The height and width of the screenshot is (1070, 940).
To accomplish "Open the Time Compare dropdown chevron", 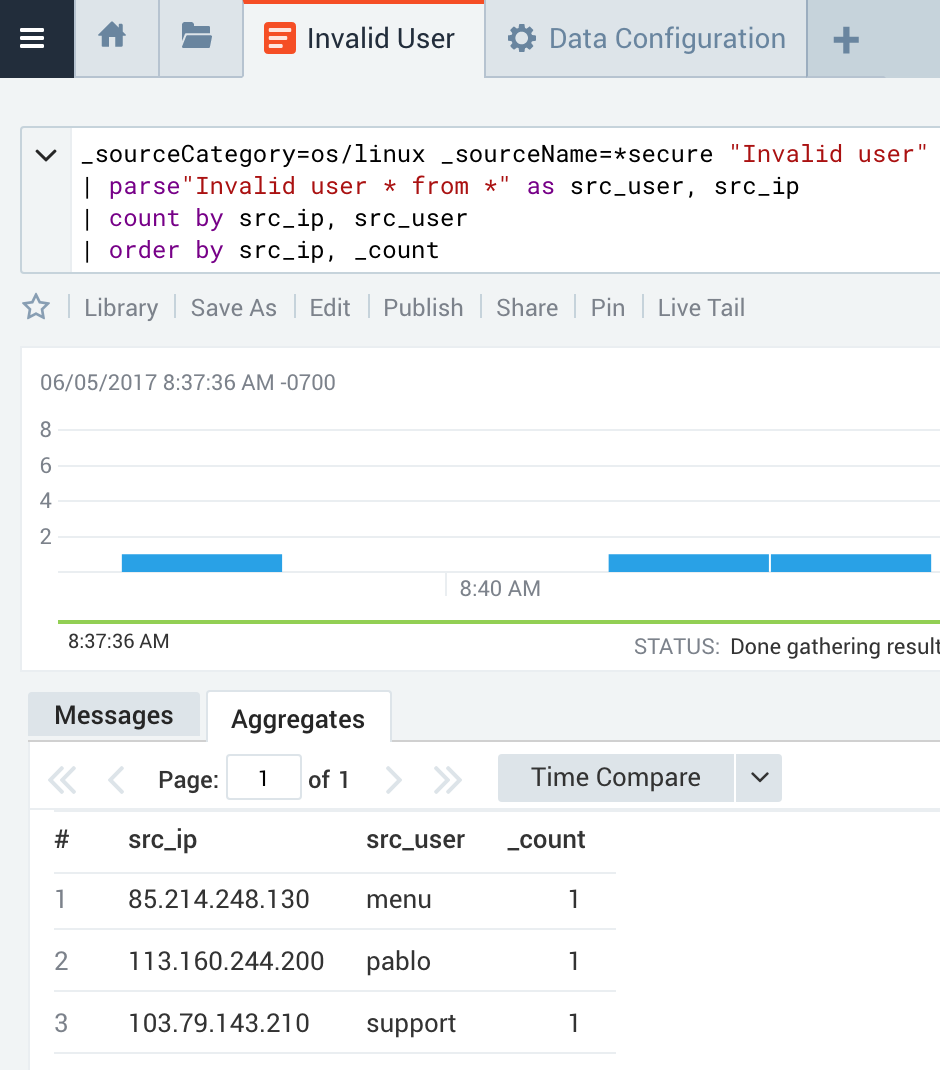I will pos(761,778).
